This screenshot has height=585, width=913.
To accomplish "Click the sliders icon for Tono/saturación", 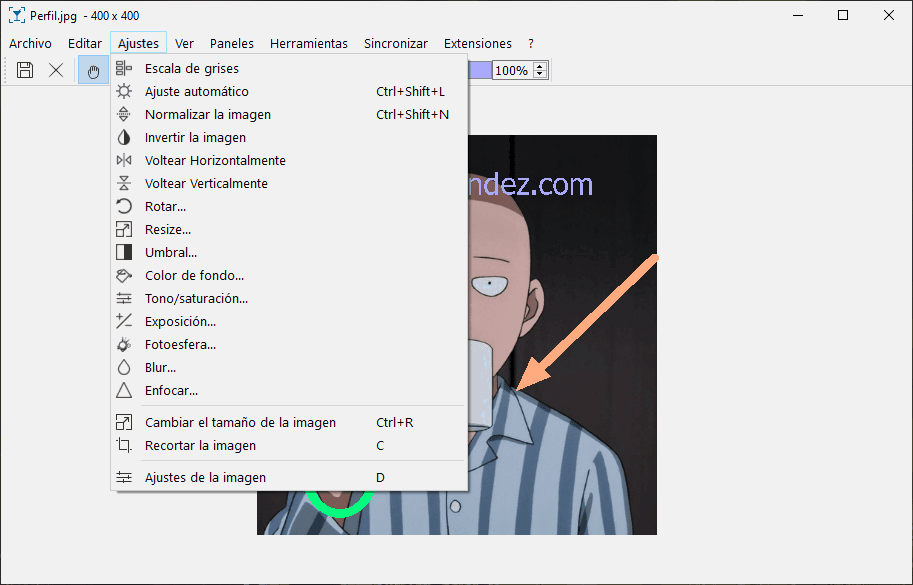I will (123, 298).
